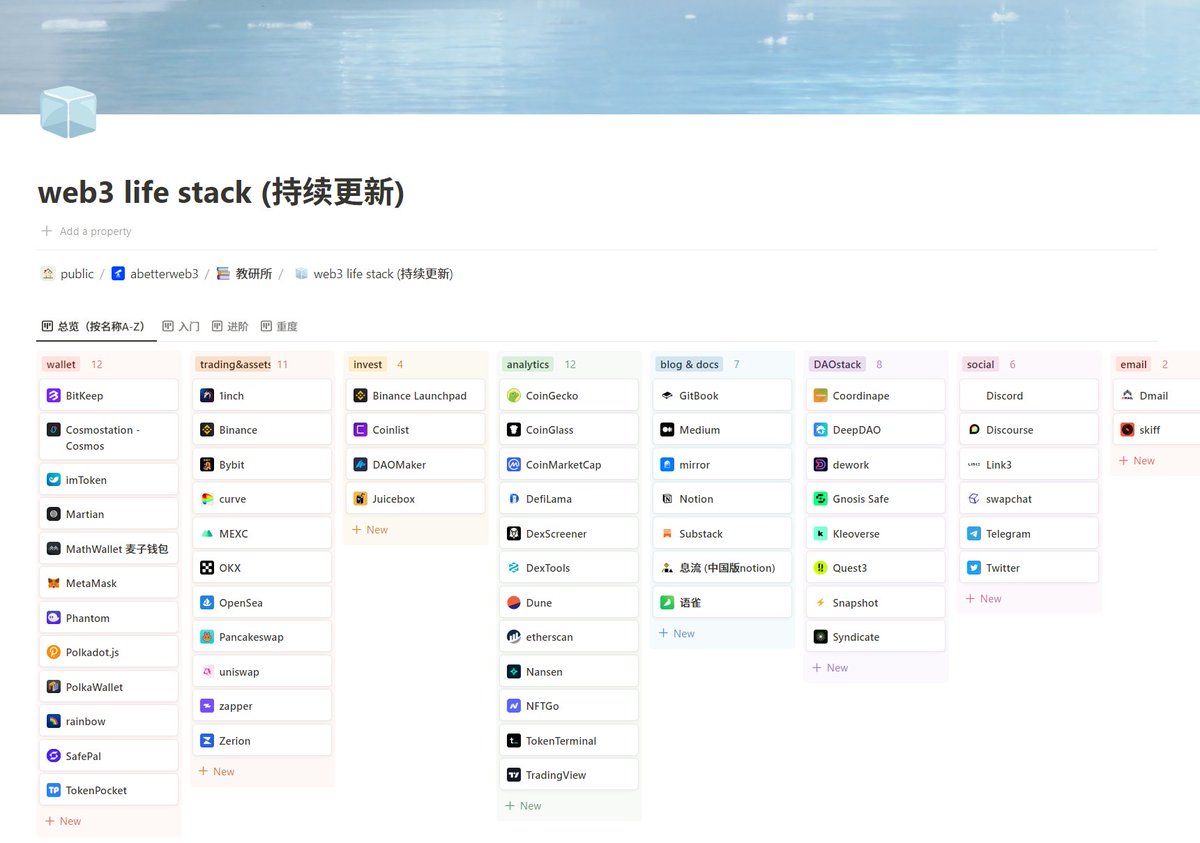Click the ice cube page icon
1200x843 pixels.
click(68, 112)
